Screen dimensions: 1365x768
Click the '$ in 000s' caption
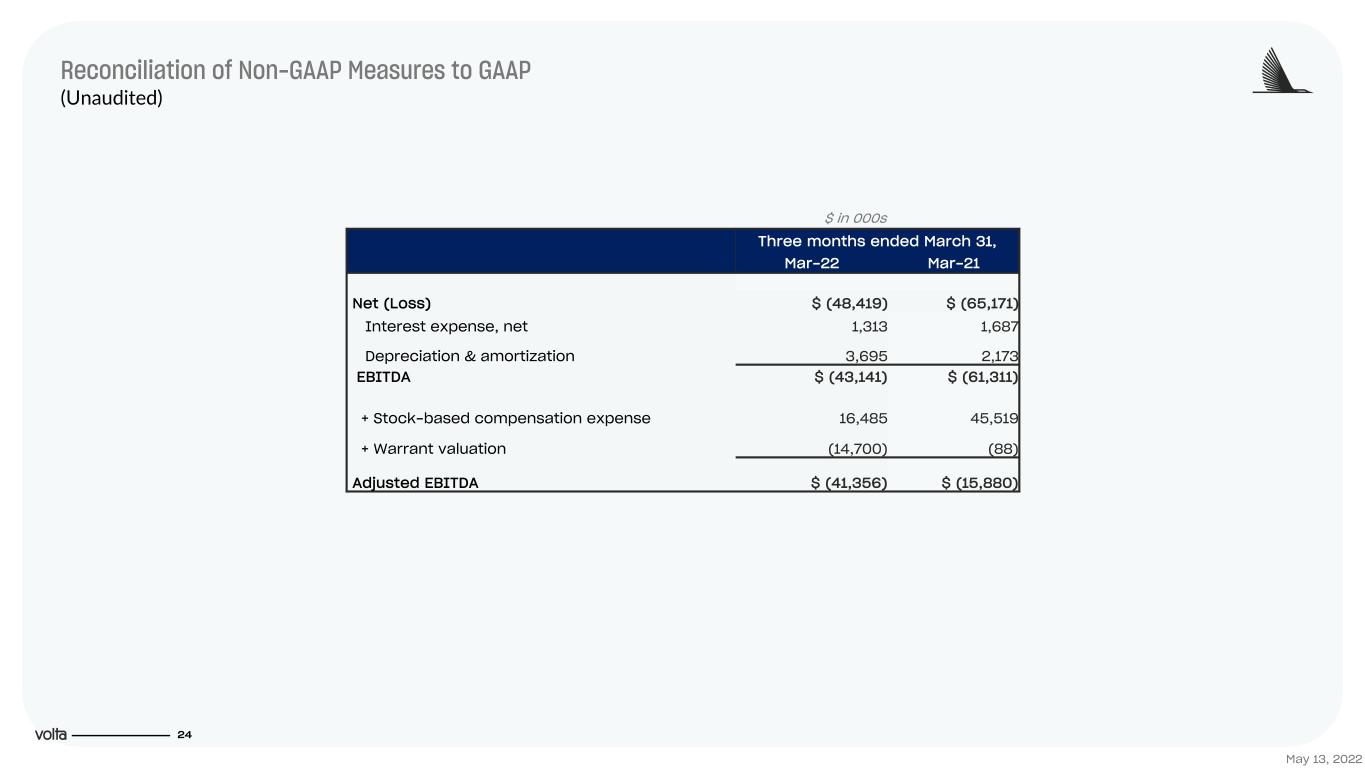pos(856,218)
